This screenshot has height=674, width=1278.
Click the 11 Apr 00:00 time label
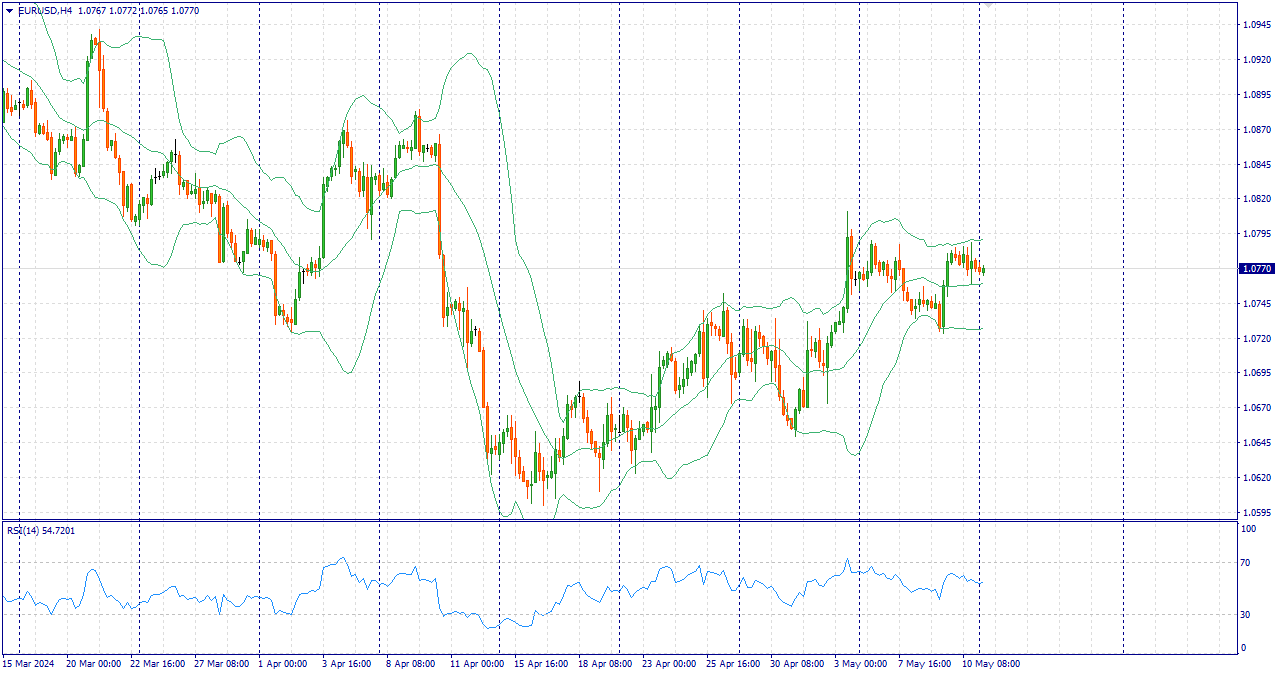coord(477,663)
